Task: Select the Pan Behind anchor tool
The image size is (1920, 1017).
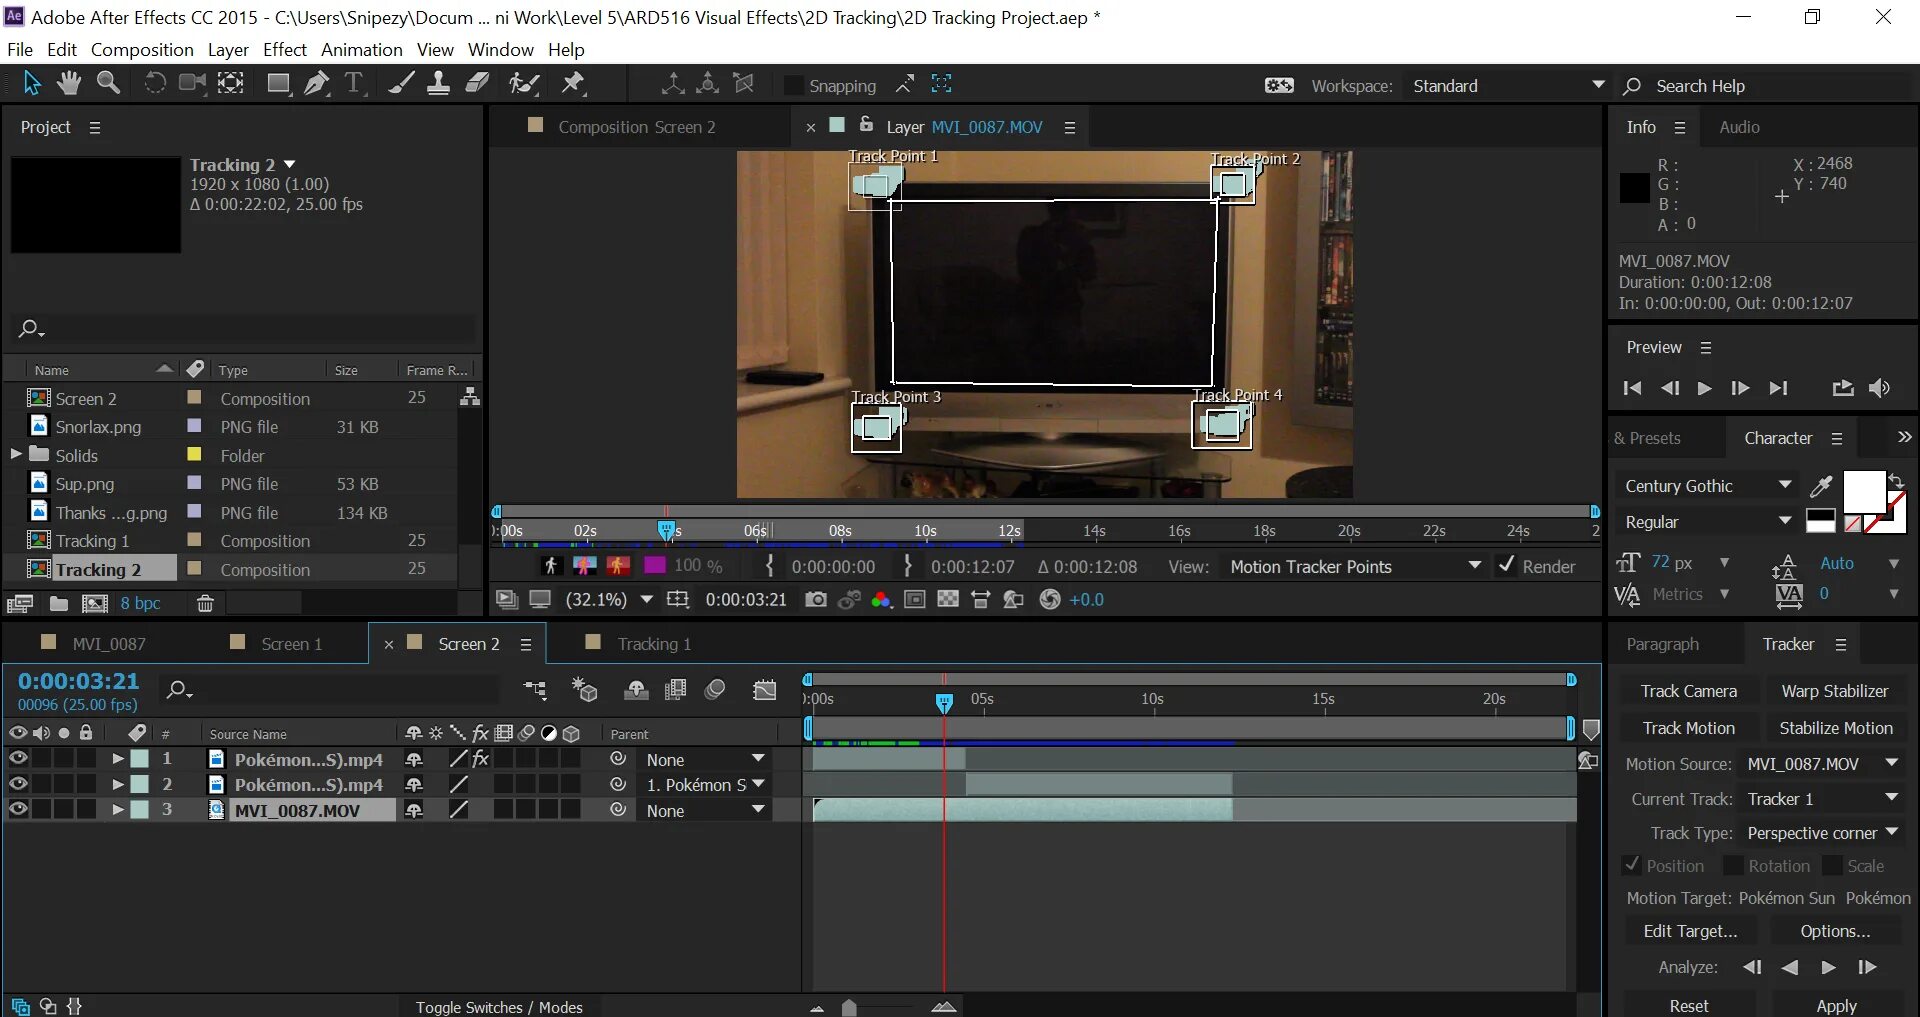Action: coord(231,84)
